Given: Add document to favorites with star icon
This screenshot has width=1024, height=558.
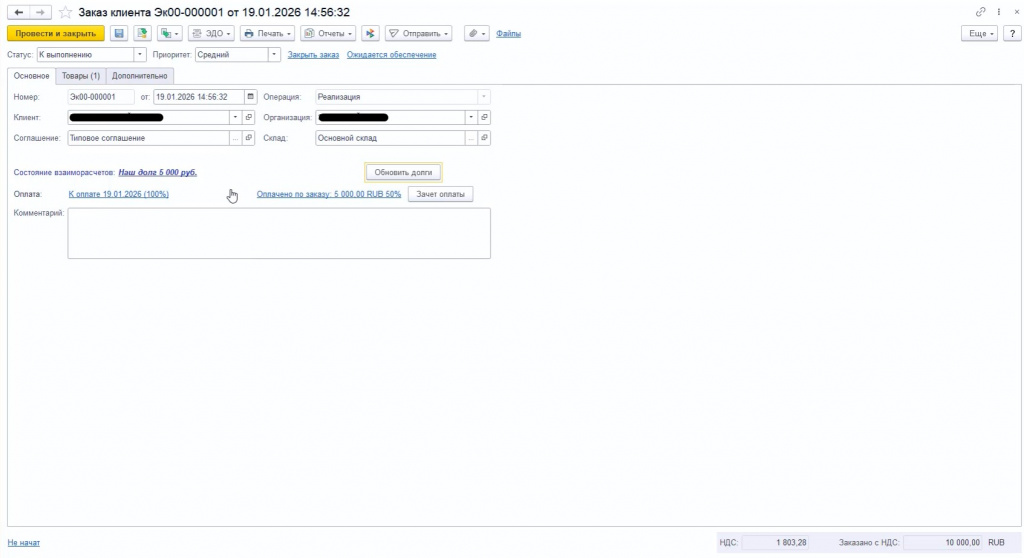Looking at the screenshot, I should click(x=65, y=12).
